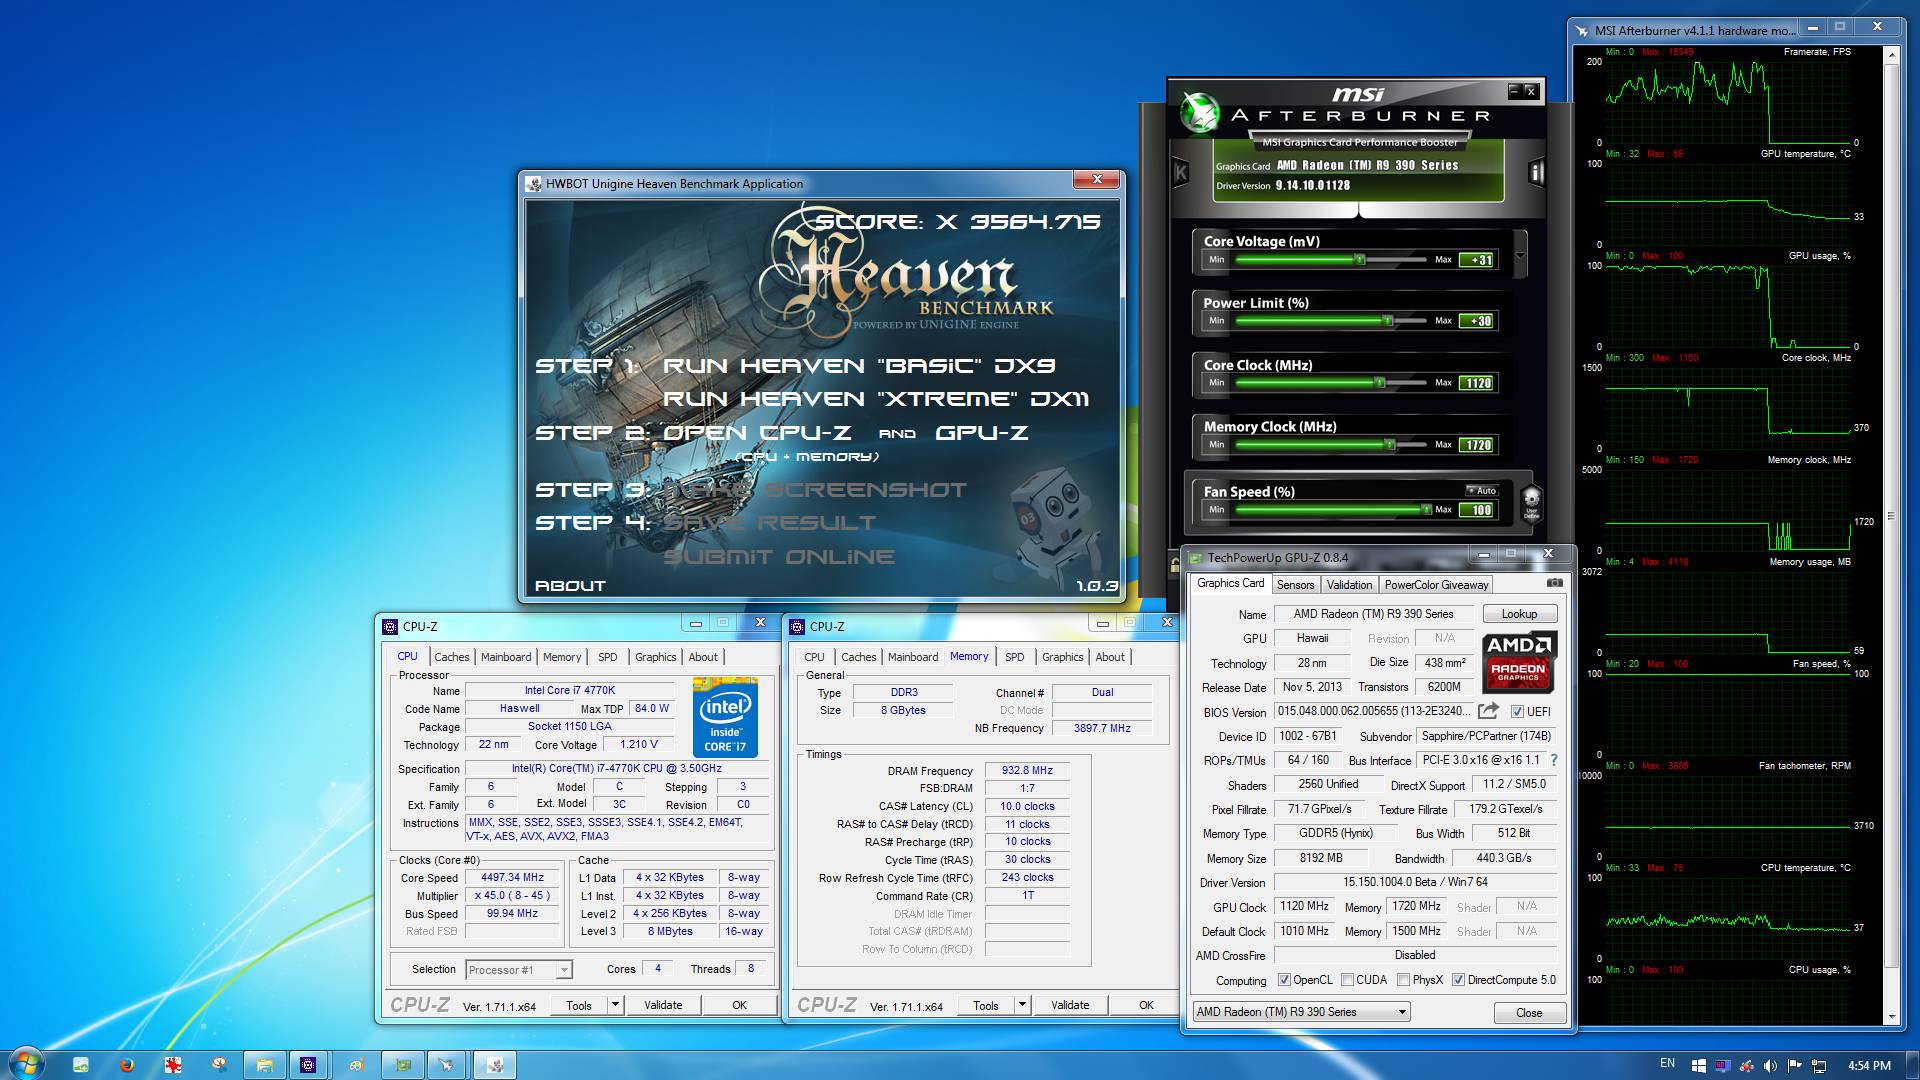Open the Processor #1 selection dropdown
This screenshot has height=1080, width=1920.
pyautogui.click(x=519, y=970)
